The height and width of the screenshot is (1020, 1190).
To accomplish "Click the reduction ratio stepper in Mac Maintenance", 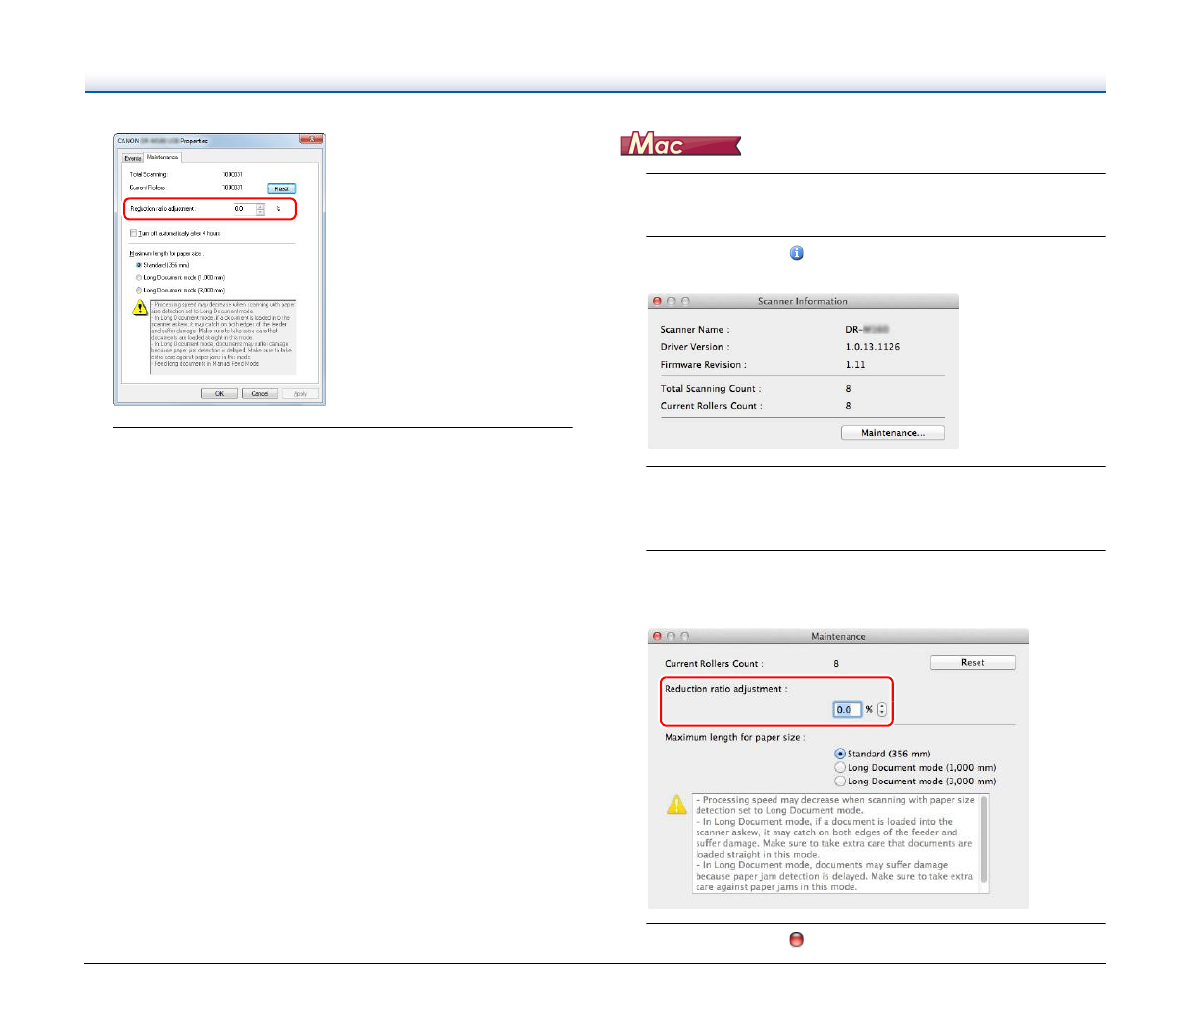I will (x=881, y=709).
